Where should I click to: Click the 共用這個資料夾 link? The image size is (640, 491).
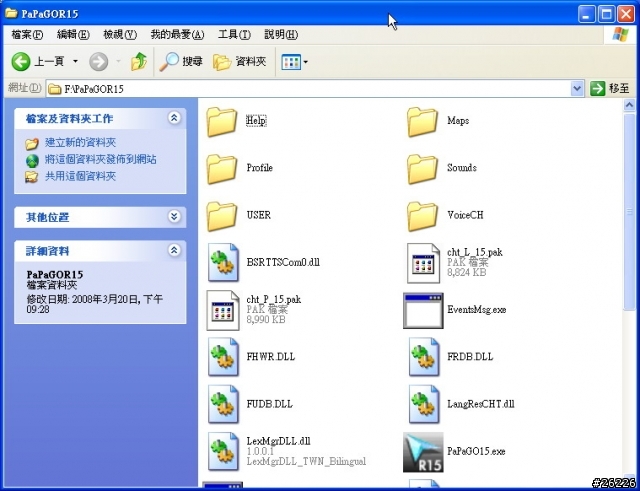80,176
